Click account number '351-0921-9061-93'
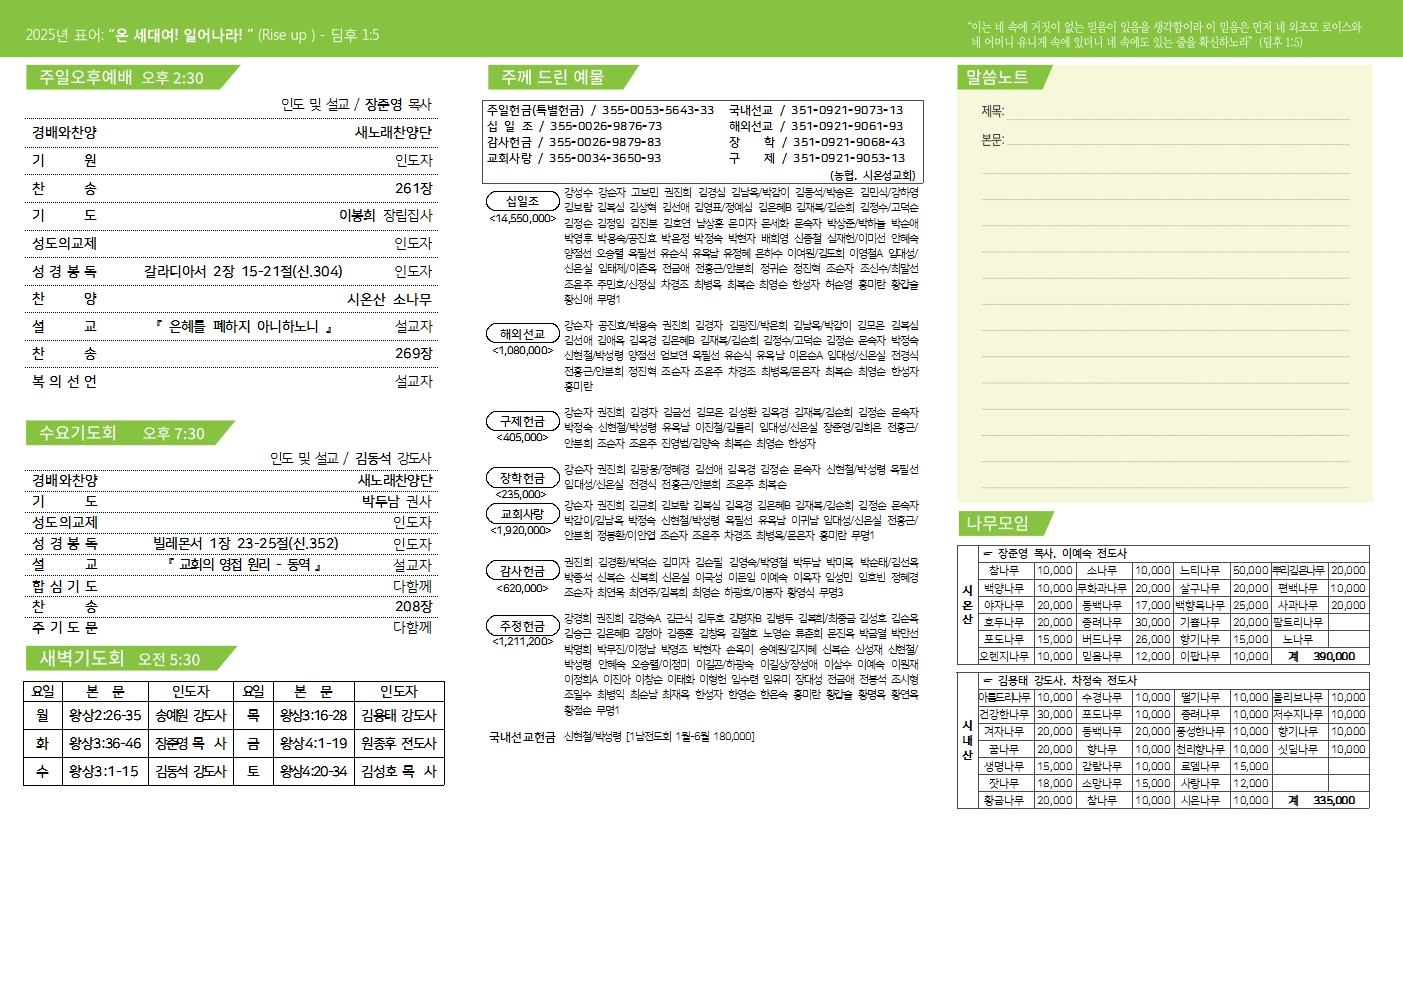 [x=847, y=126]
